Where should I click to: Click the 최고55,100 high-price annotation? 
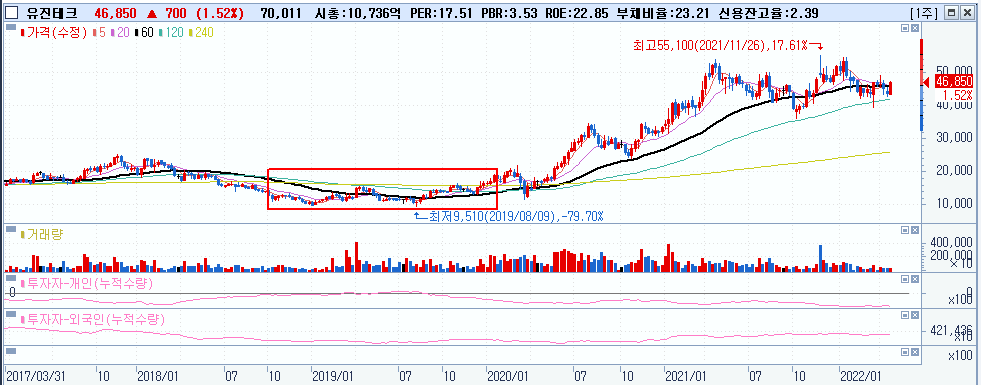click(x=728, y=45)
